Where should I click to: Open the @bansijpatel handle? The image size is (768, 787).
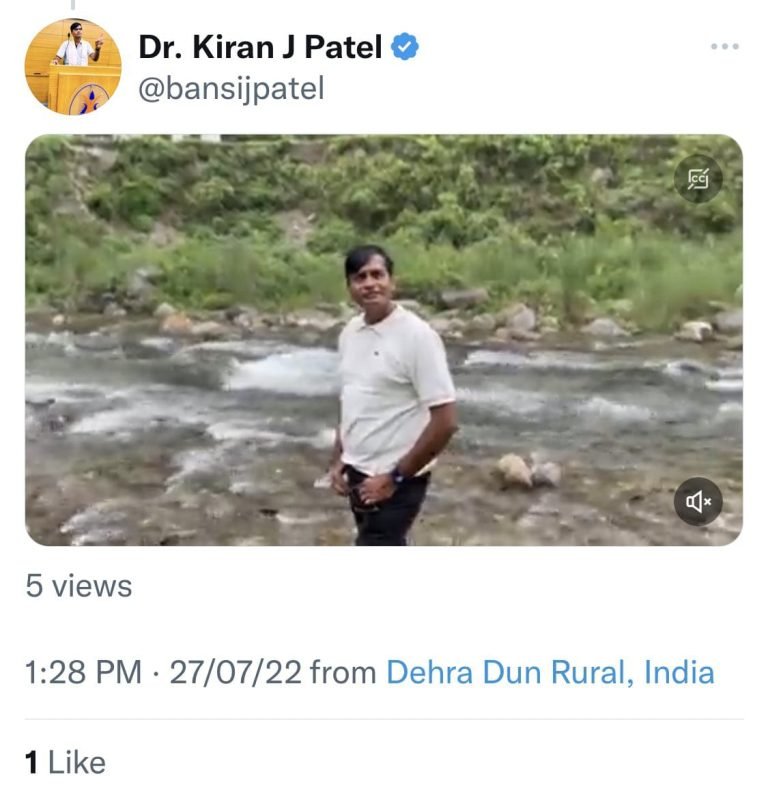click(x=231, y=89)
